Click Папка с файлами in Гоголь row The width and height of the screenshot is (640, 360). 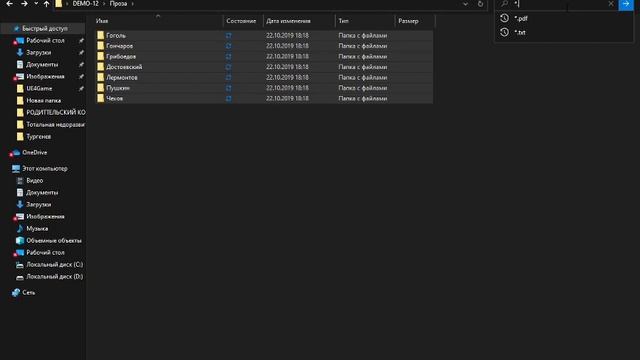362,36
